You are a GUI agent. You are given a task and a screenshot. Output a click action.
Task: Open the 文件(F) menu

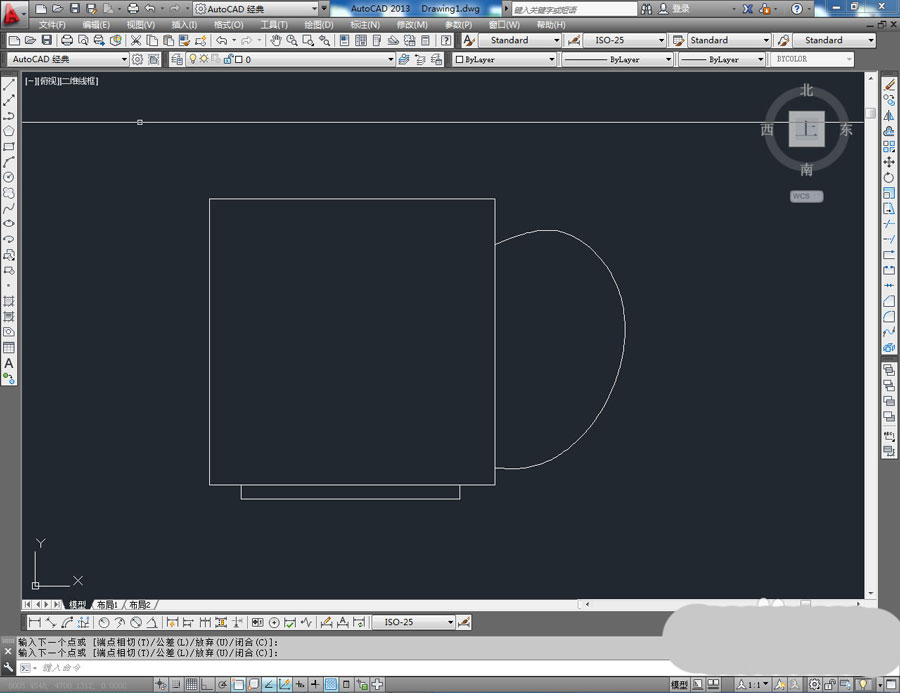[52, 25]
